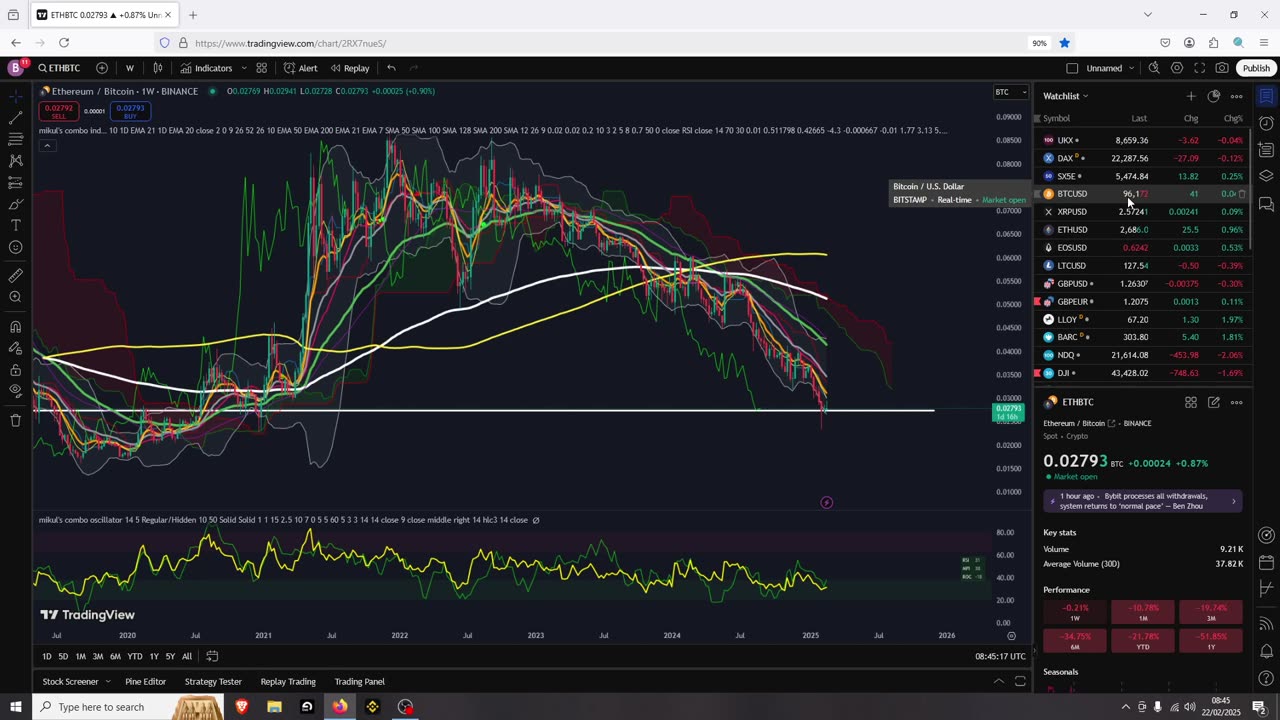Open the Indicators dialog
This screenshot has width=1280, height=720.
pos(206,68)
